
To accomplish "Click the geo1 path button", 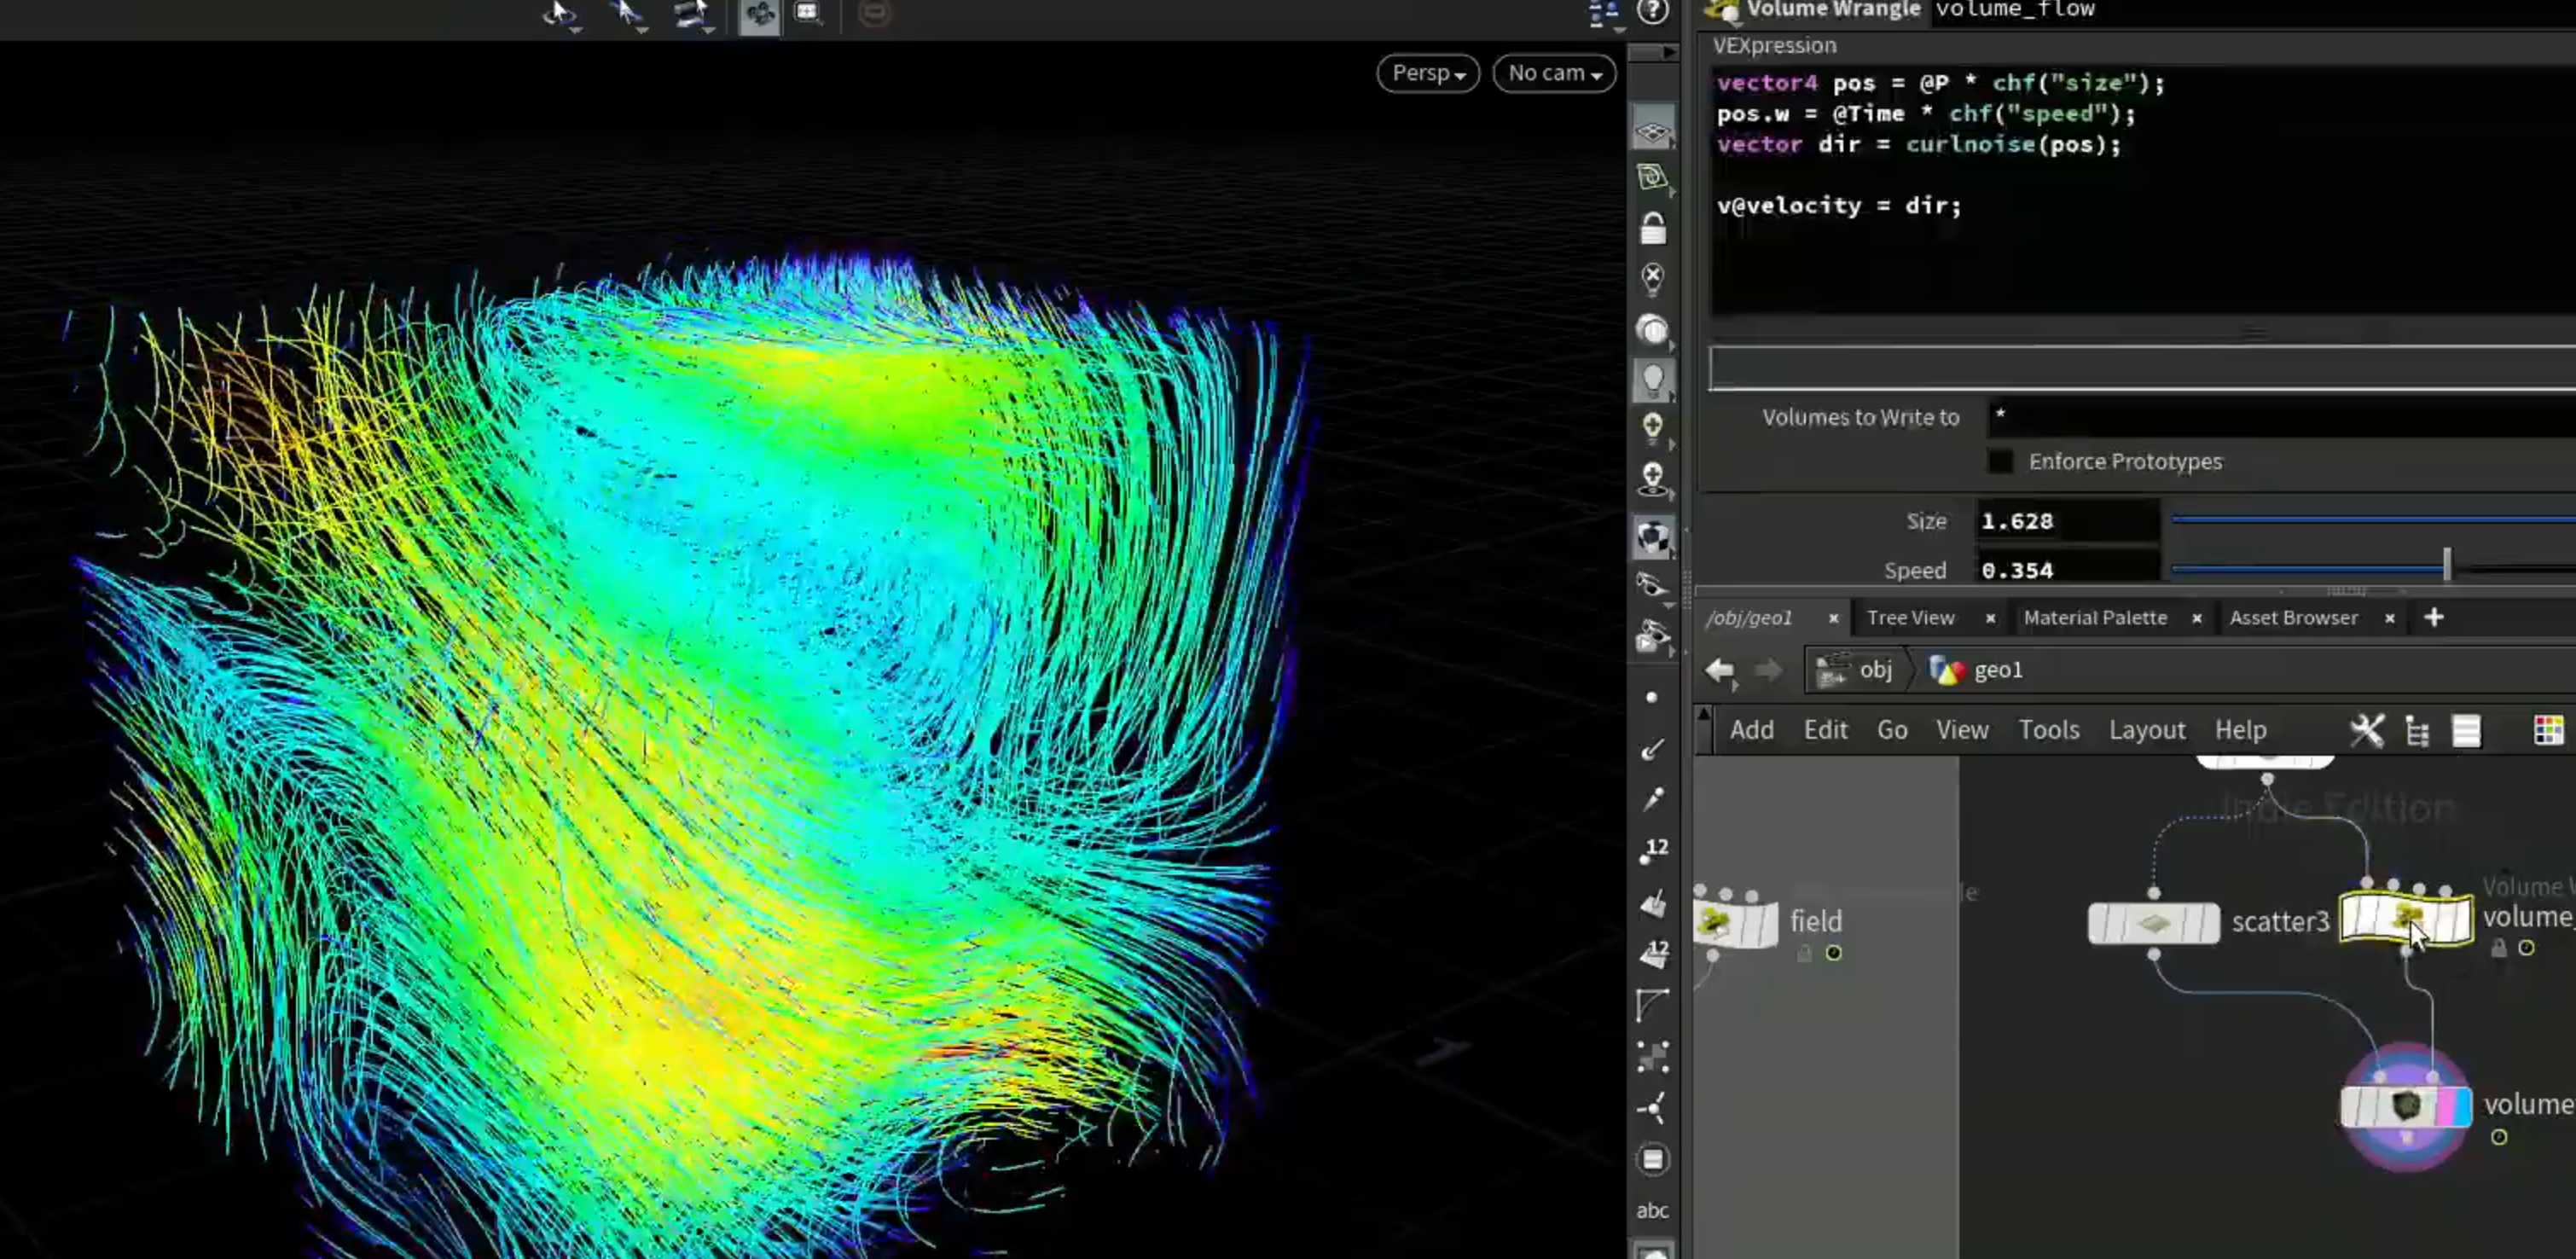I will [x=1977, y=670].
